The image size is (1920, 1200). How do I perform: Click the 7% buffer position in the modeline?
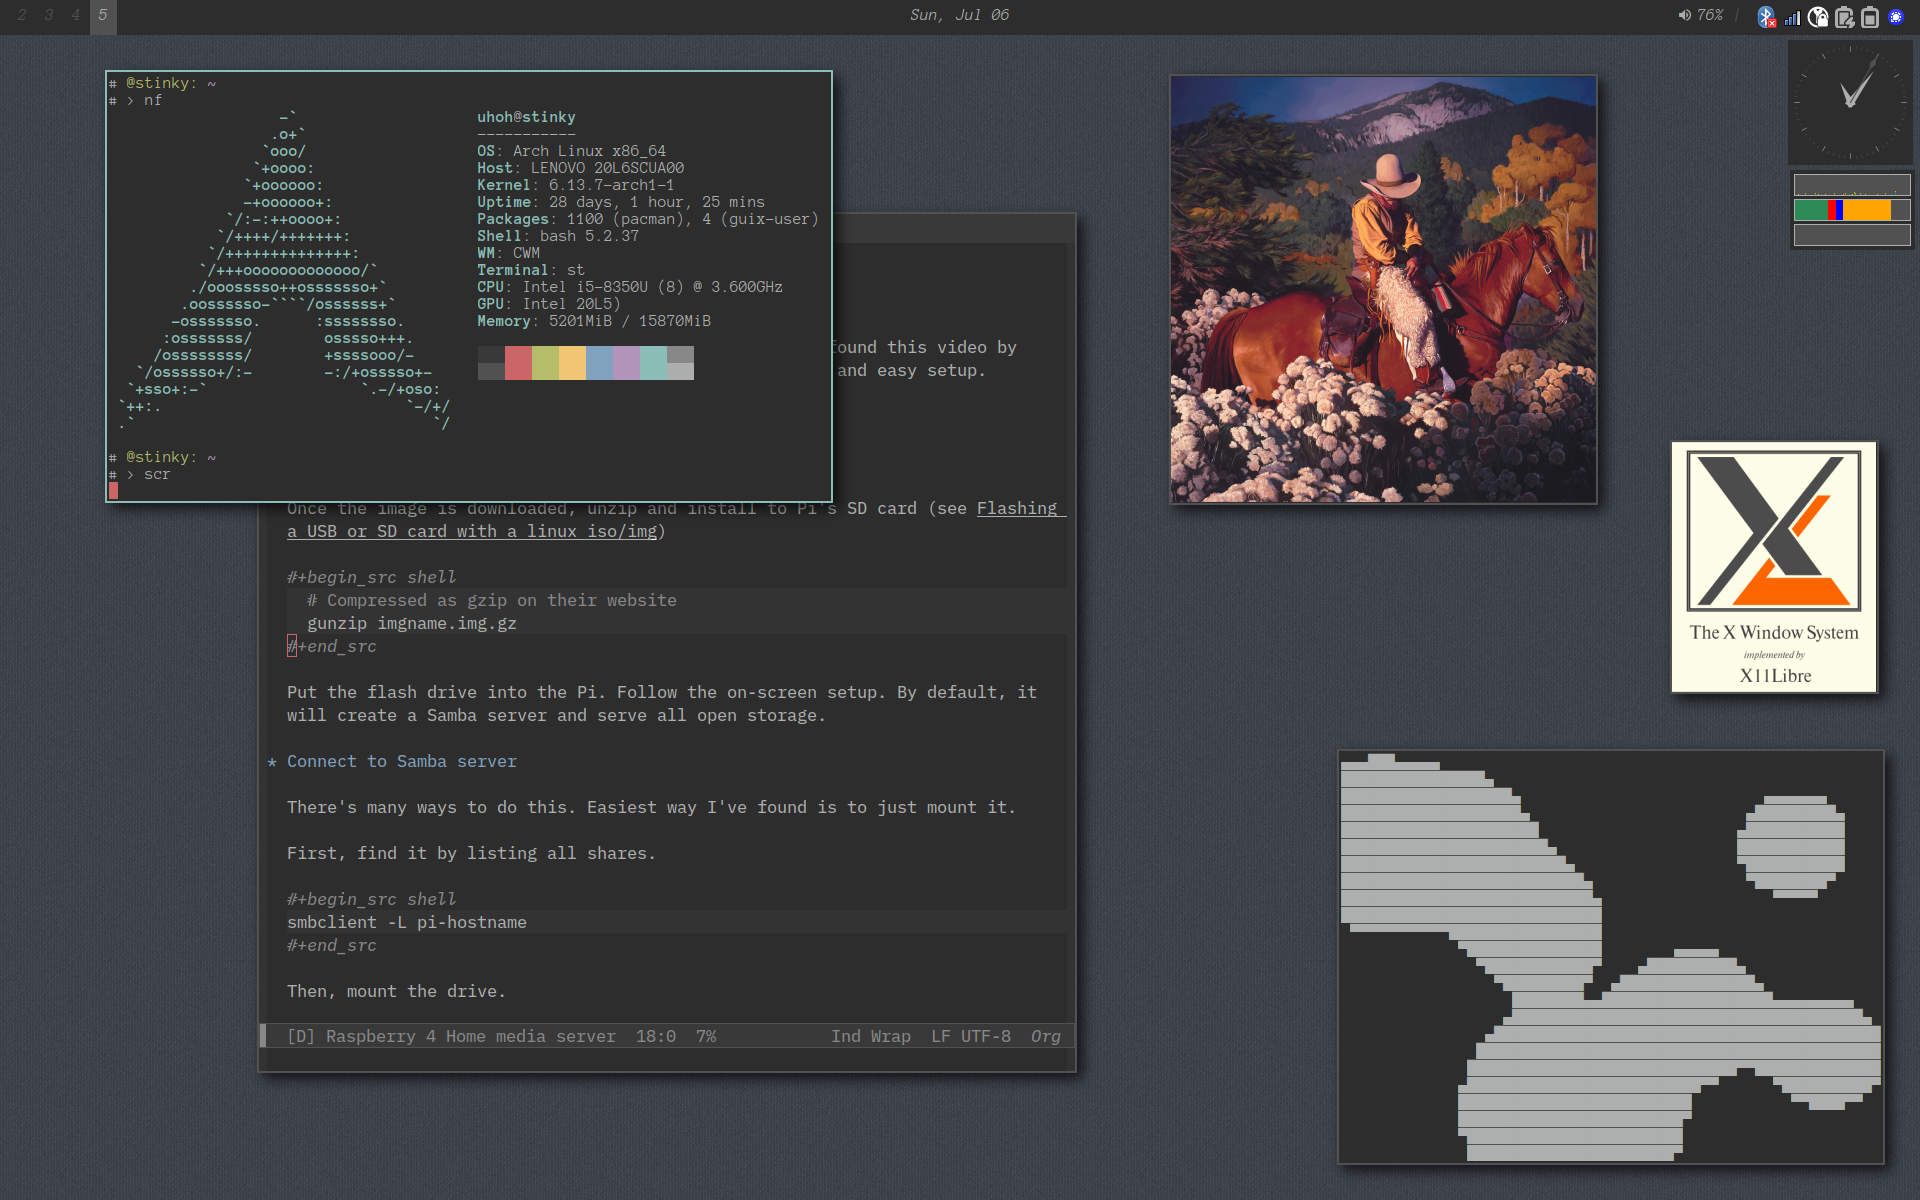[706, 1036]
